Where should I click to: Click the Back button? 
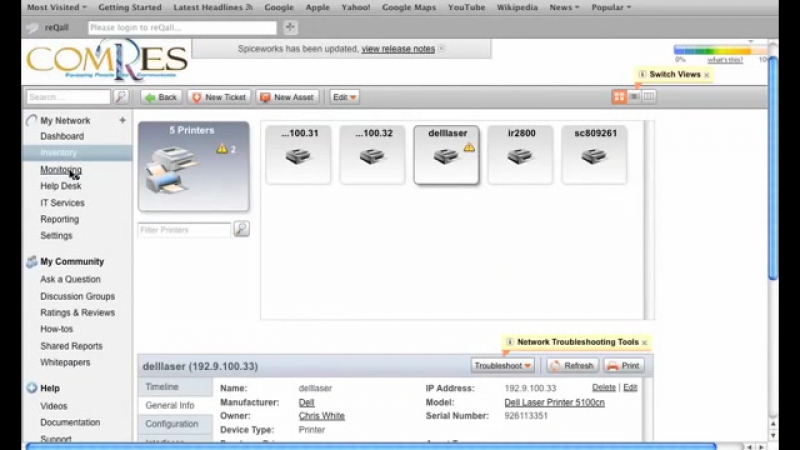(x=161, y=97)
